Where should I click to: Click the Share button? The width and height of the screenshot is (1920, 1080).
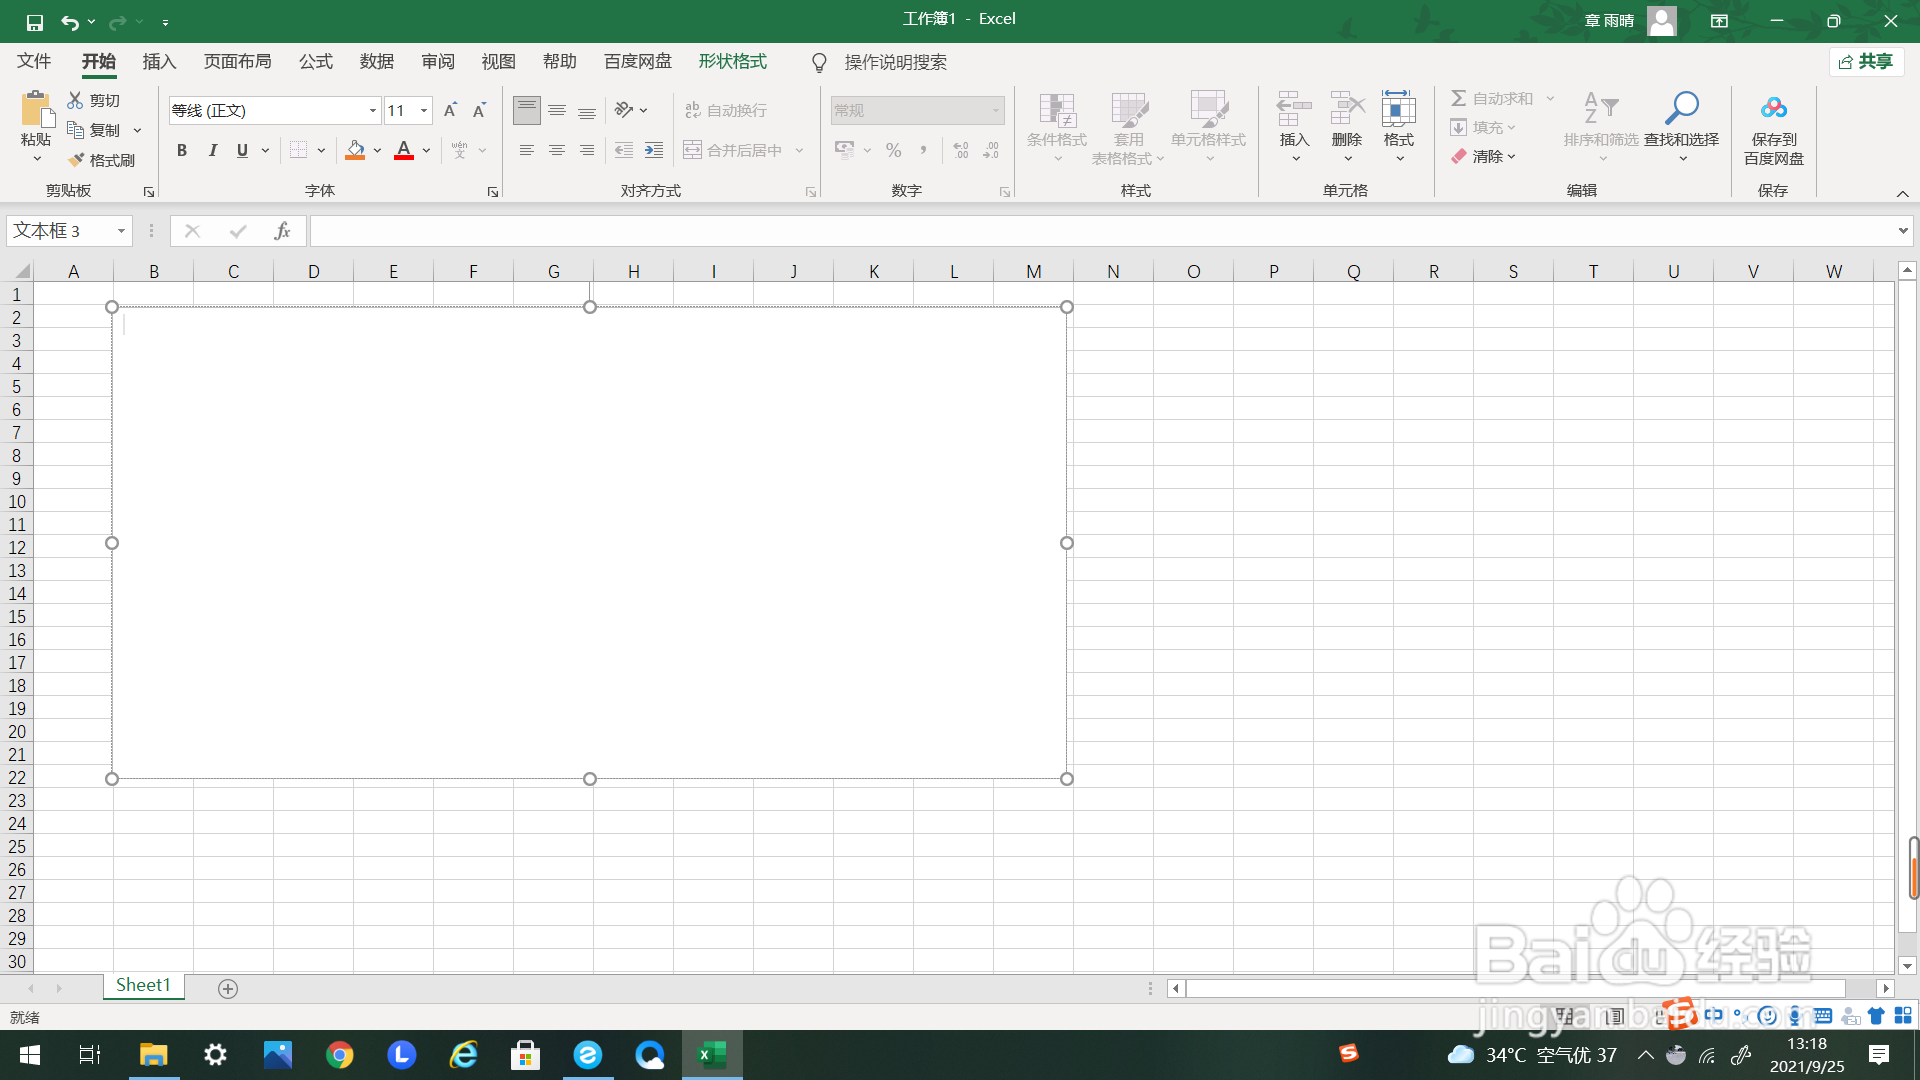pos(1866,62)
